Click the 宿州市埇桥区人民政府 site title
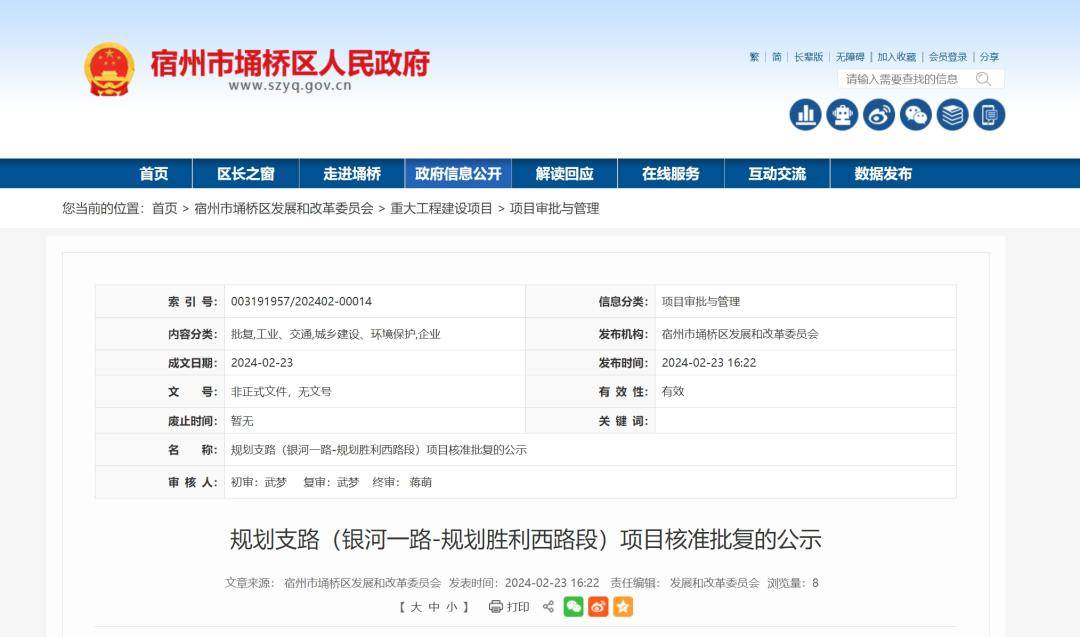Image resolution: width=1080 pixels, height=637 pixels. pos(290,63)
